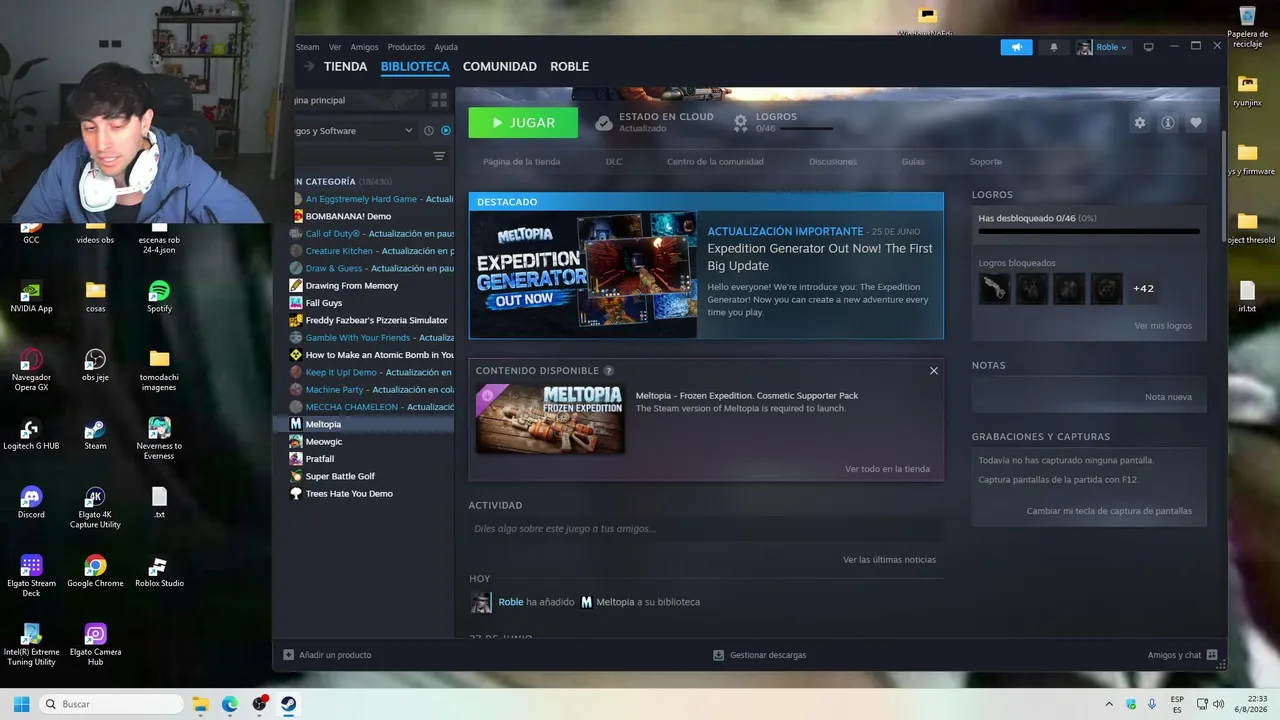
Task: Open File Explorer from the taskbar
Action: 199,704
